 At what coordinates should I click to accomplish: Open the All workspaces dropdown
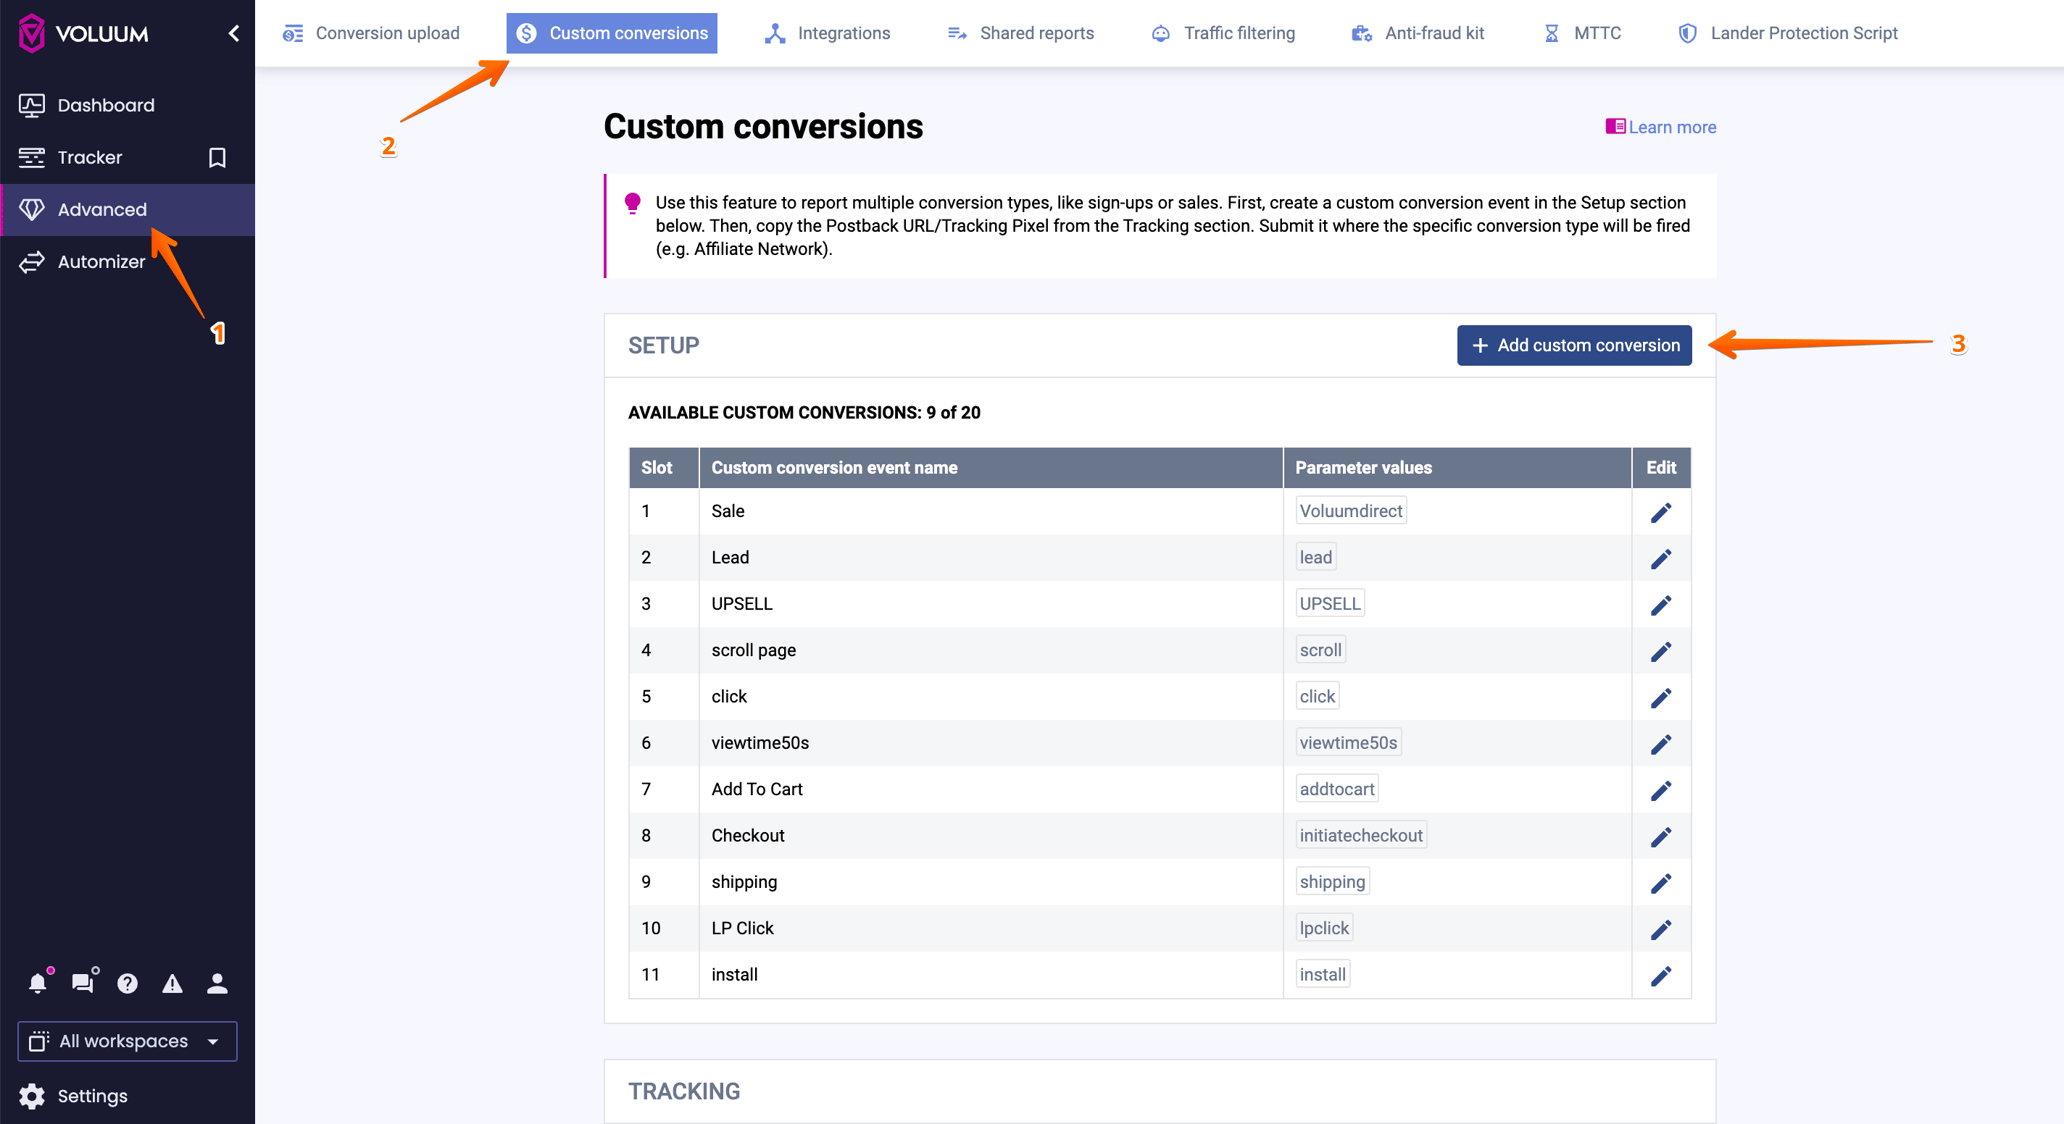coord(126,1041)
